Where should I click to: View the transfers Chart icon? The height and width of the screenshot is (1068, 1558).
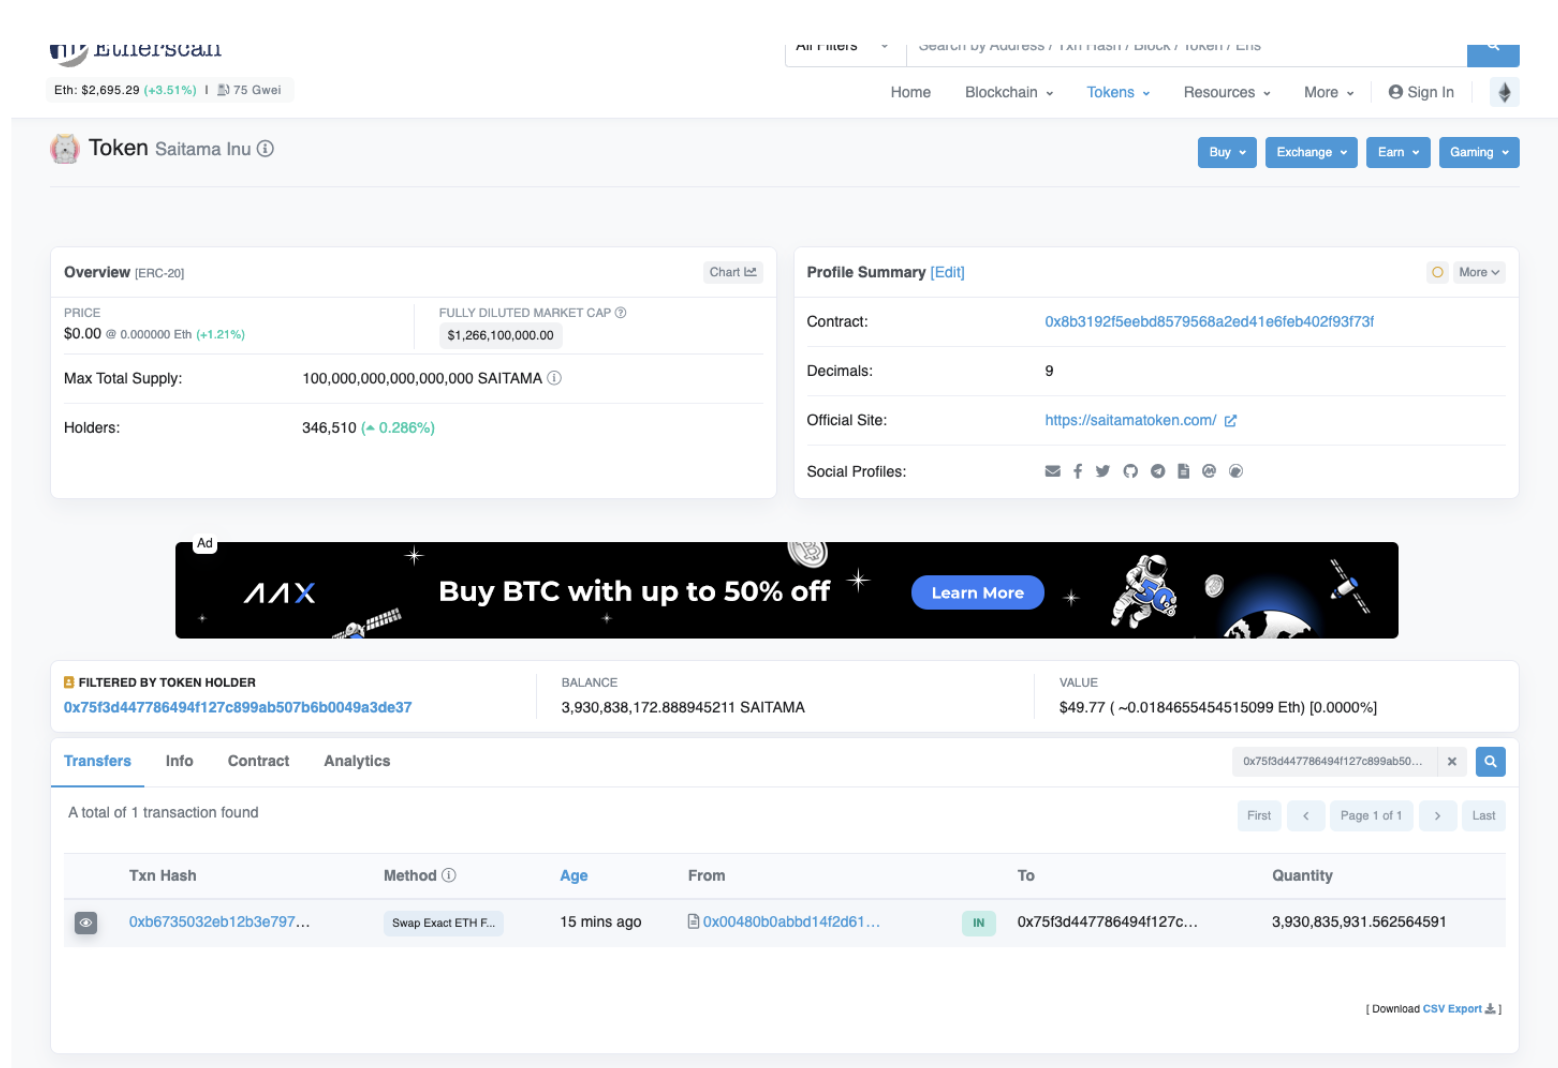[x=733, y=272]
